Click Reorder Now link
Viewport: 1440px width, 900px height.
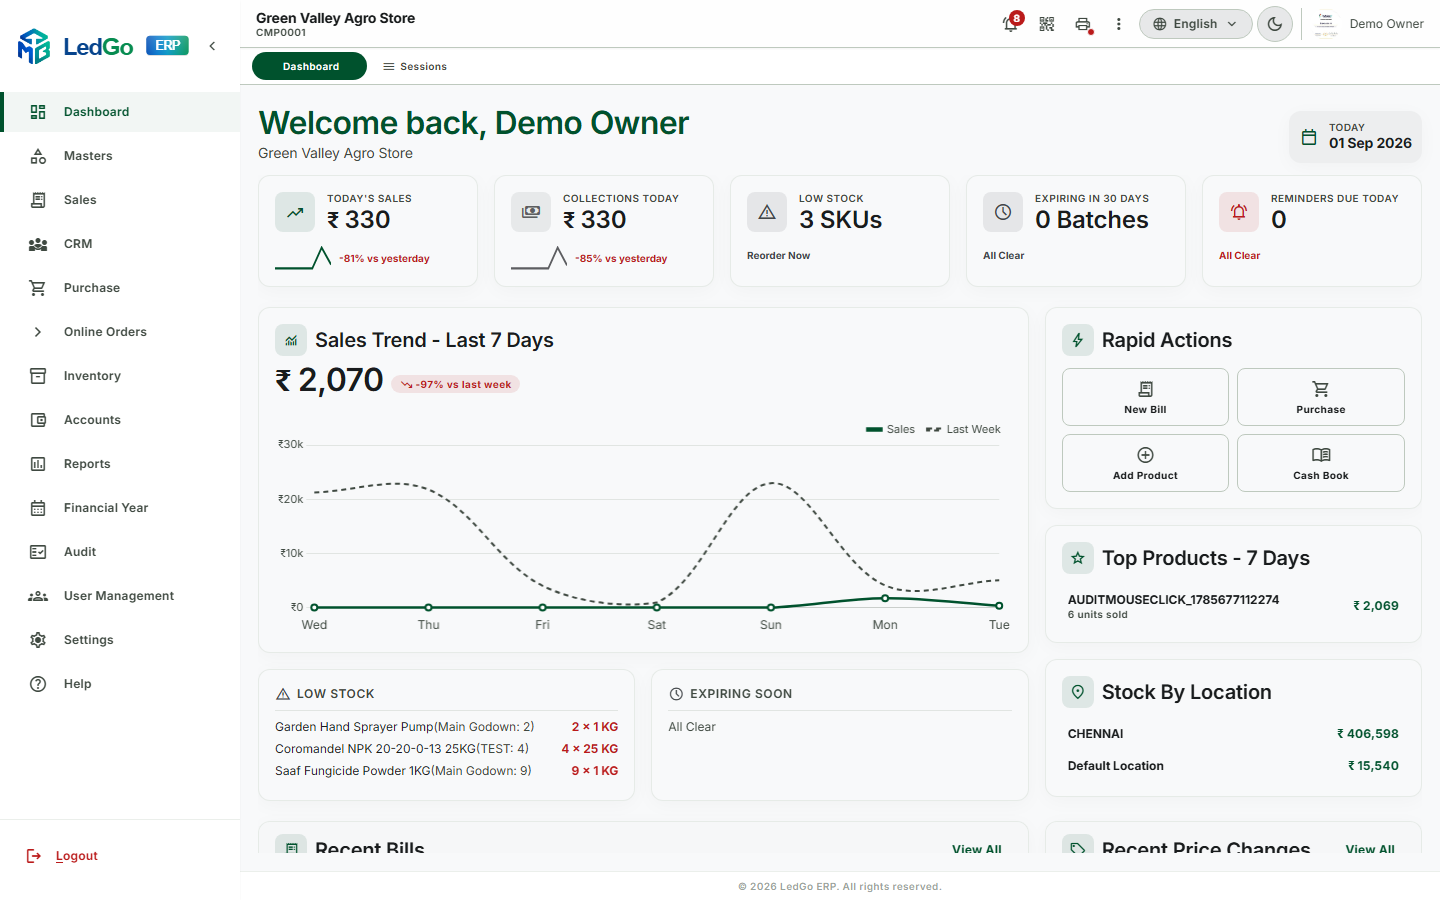pyautogui.click(x=778, y=256)
